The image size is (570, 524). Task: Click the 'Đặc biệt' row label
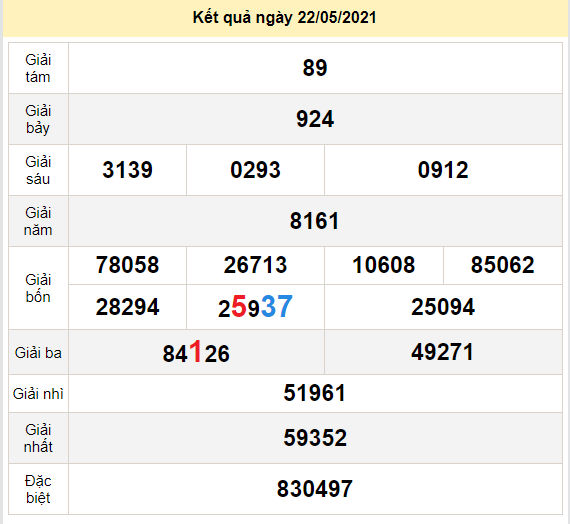click(x=38, y=489)
